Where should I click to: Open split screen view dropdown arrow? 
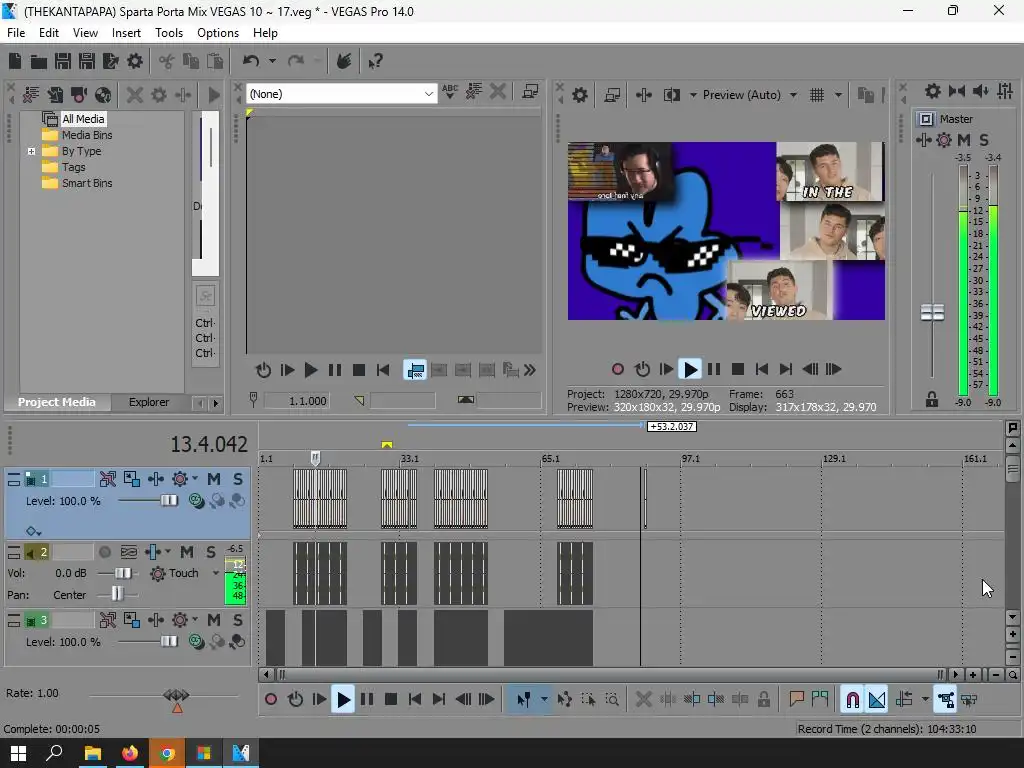[x=693, y=95]
